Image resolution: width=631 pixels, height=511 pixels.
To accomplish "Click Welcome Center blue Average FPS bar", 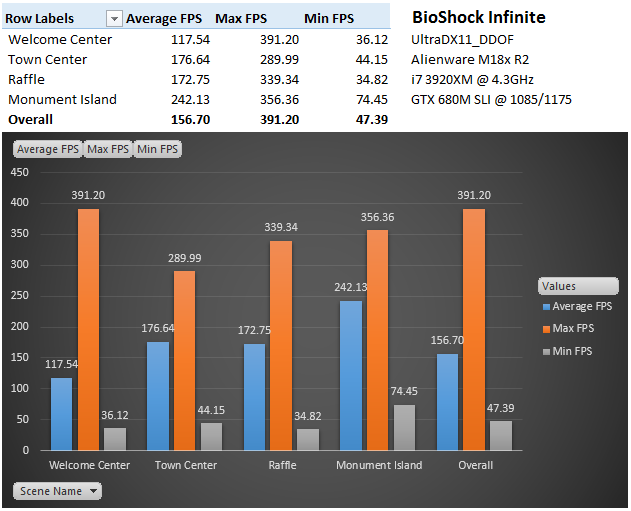I will pyautogui.click(x=62, y=414).
